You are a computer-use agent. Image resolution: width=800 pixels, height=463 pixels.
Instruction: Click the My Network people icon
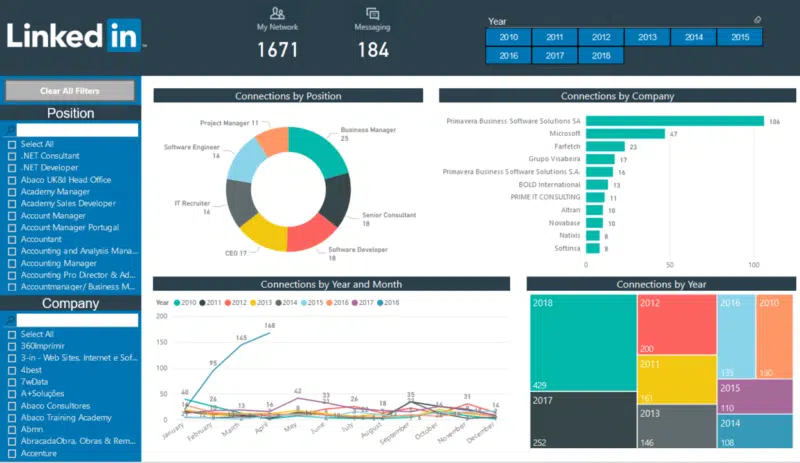pos(278,13)
